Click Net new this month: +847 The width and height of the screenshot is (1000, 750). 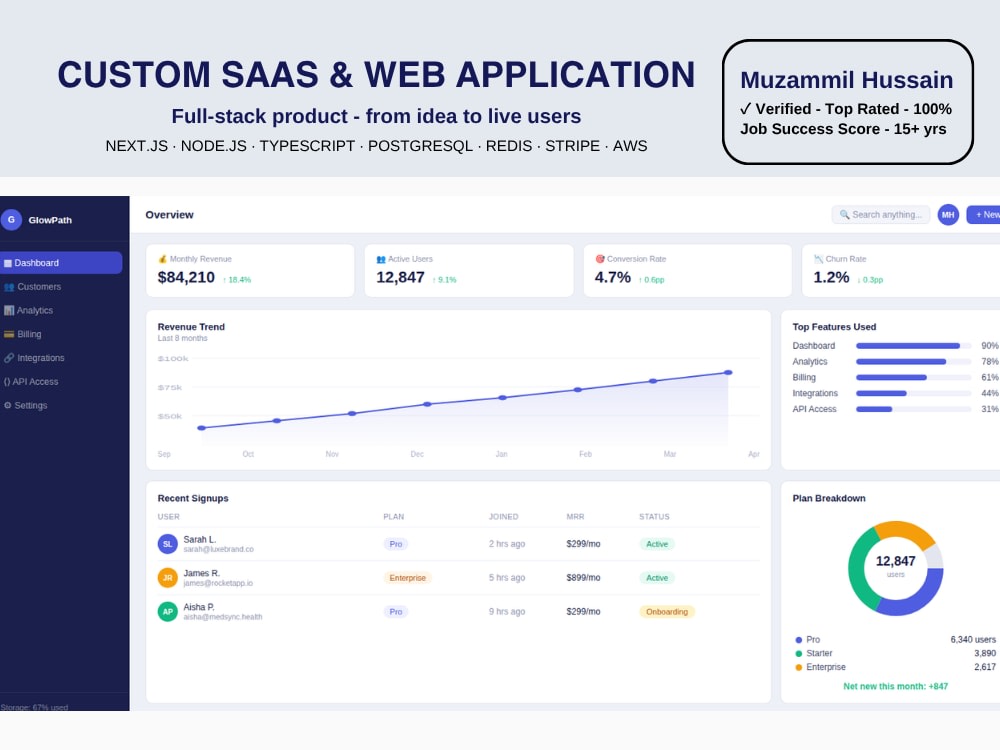click(895, 686)
